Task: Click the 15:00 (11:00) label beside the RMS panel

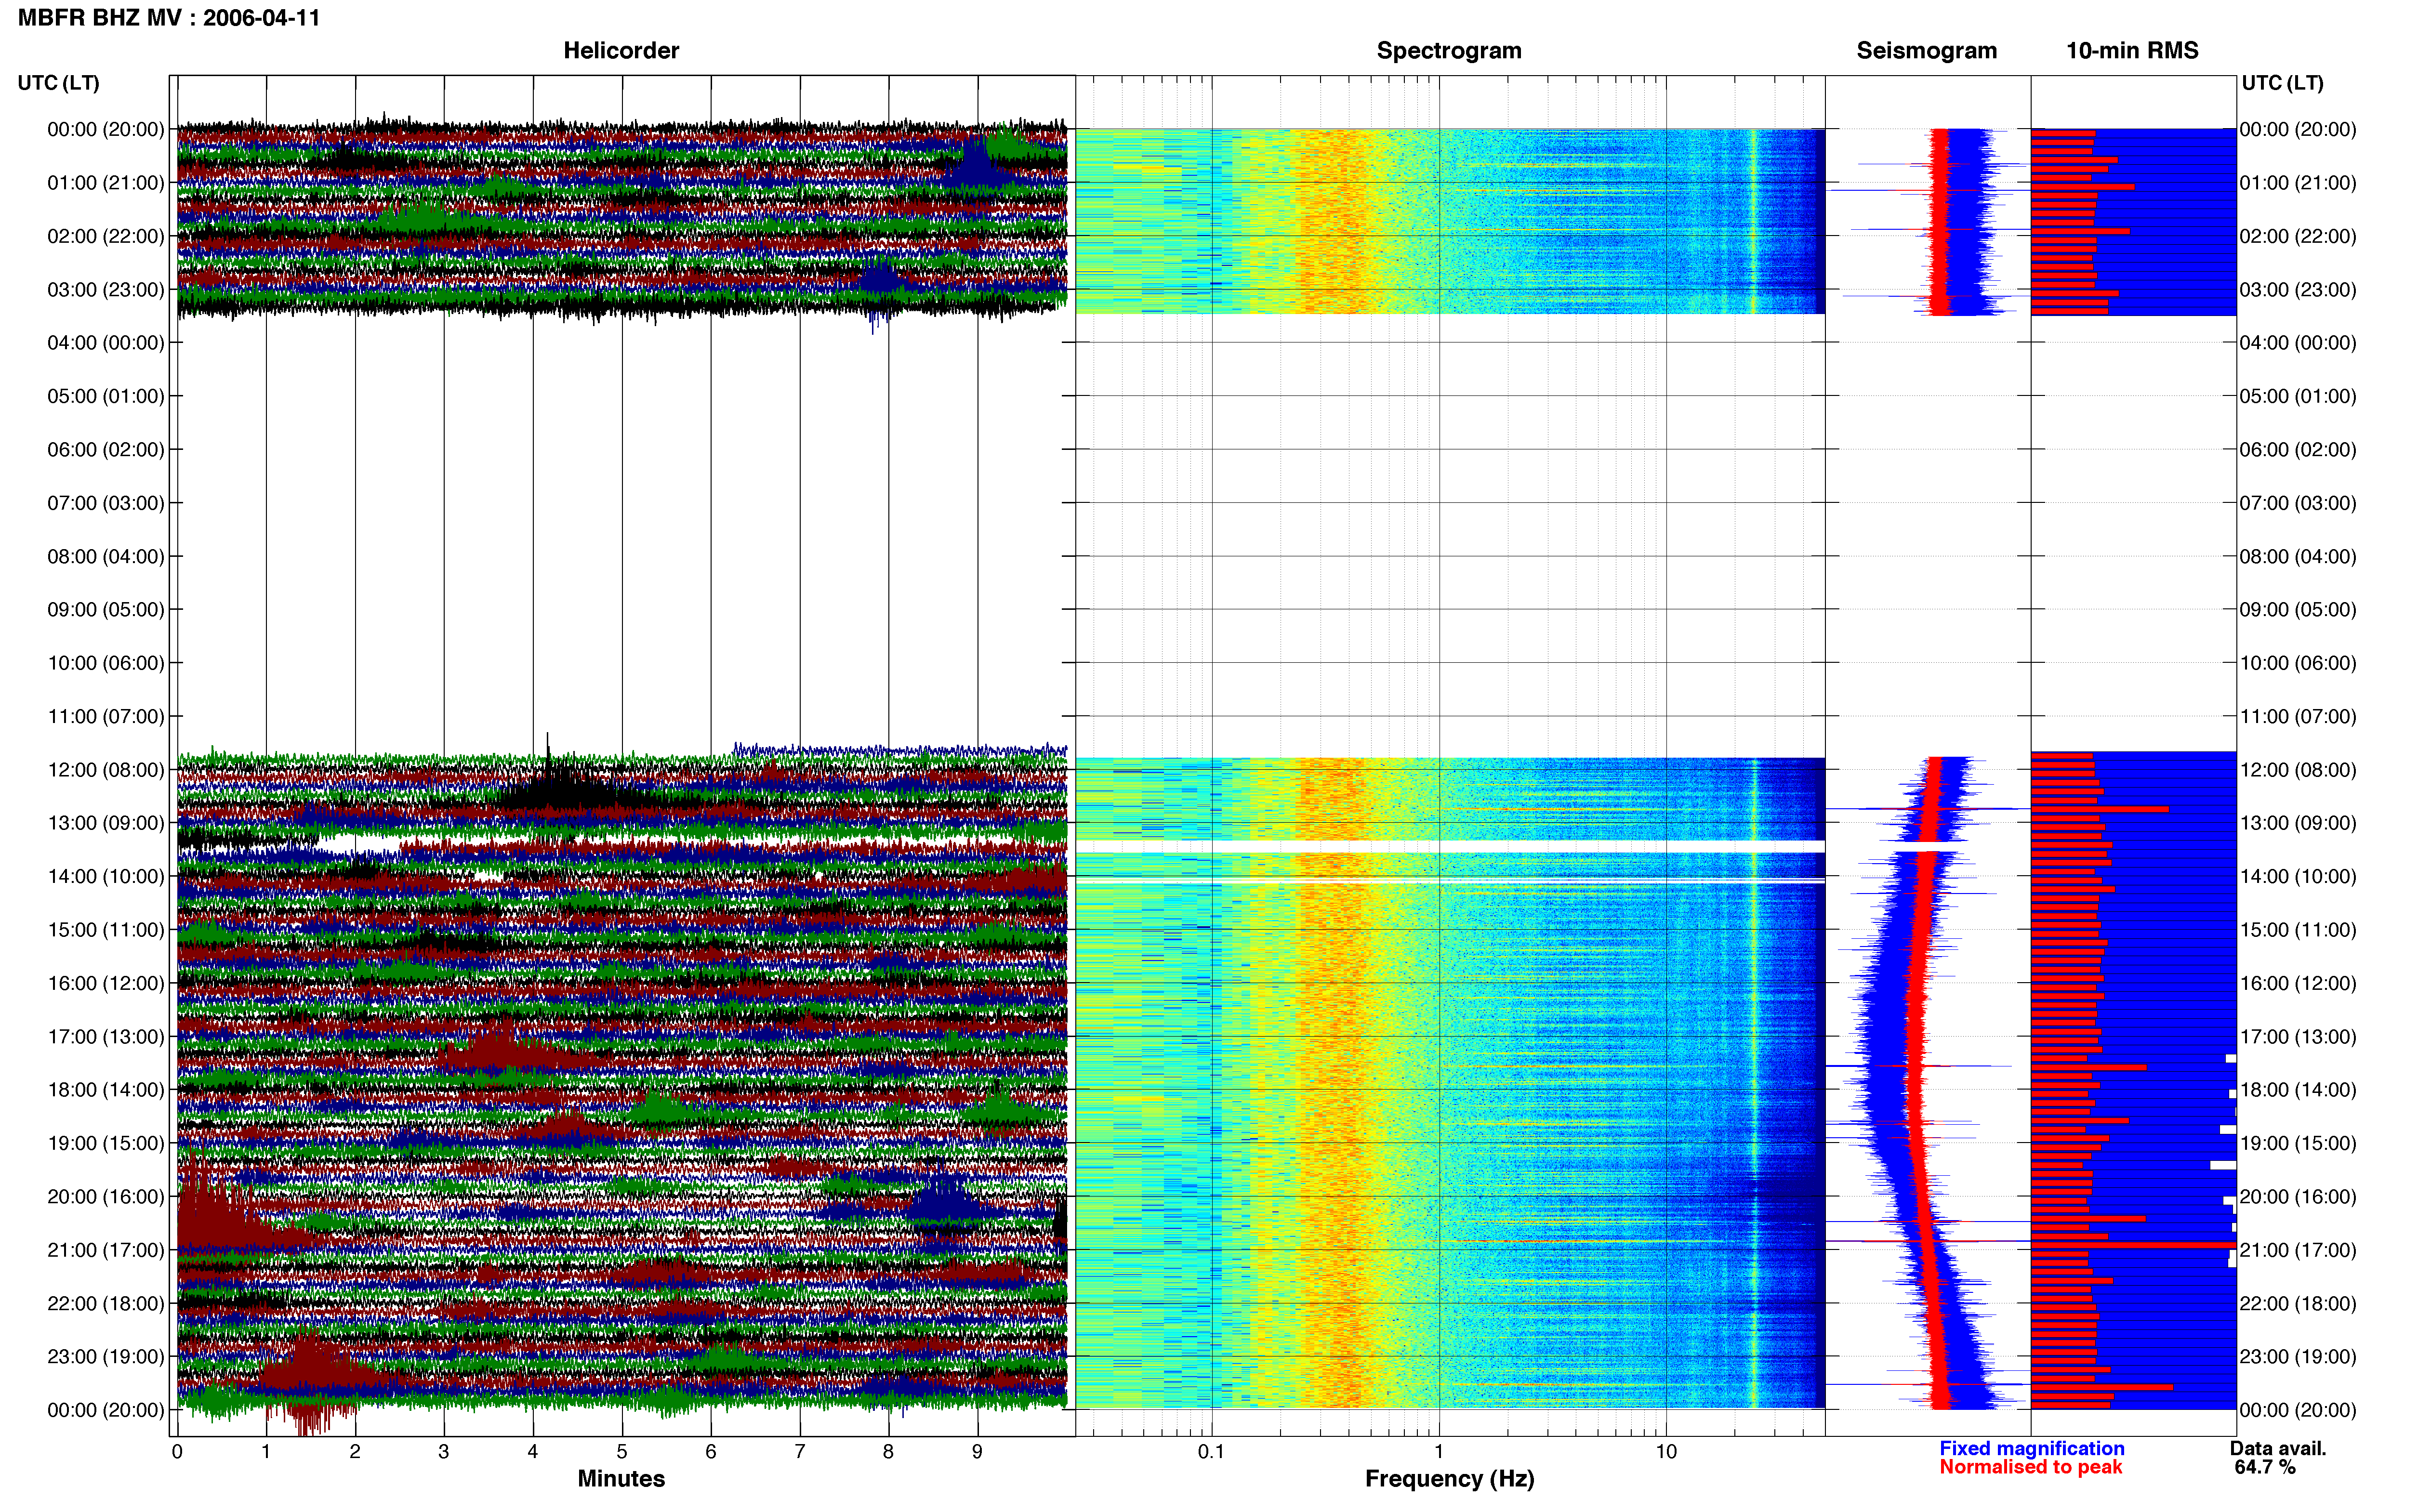Action: [x=2298, y=930]
